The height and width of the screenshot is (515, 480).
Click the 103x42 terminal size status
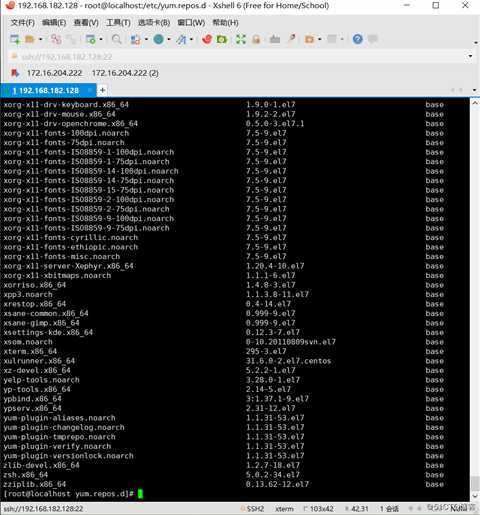(319, 509)
